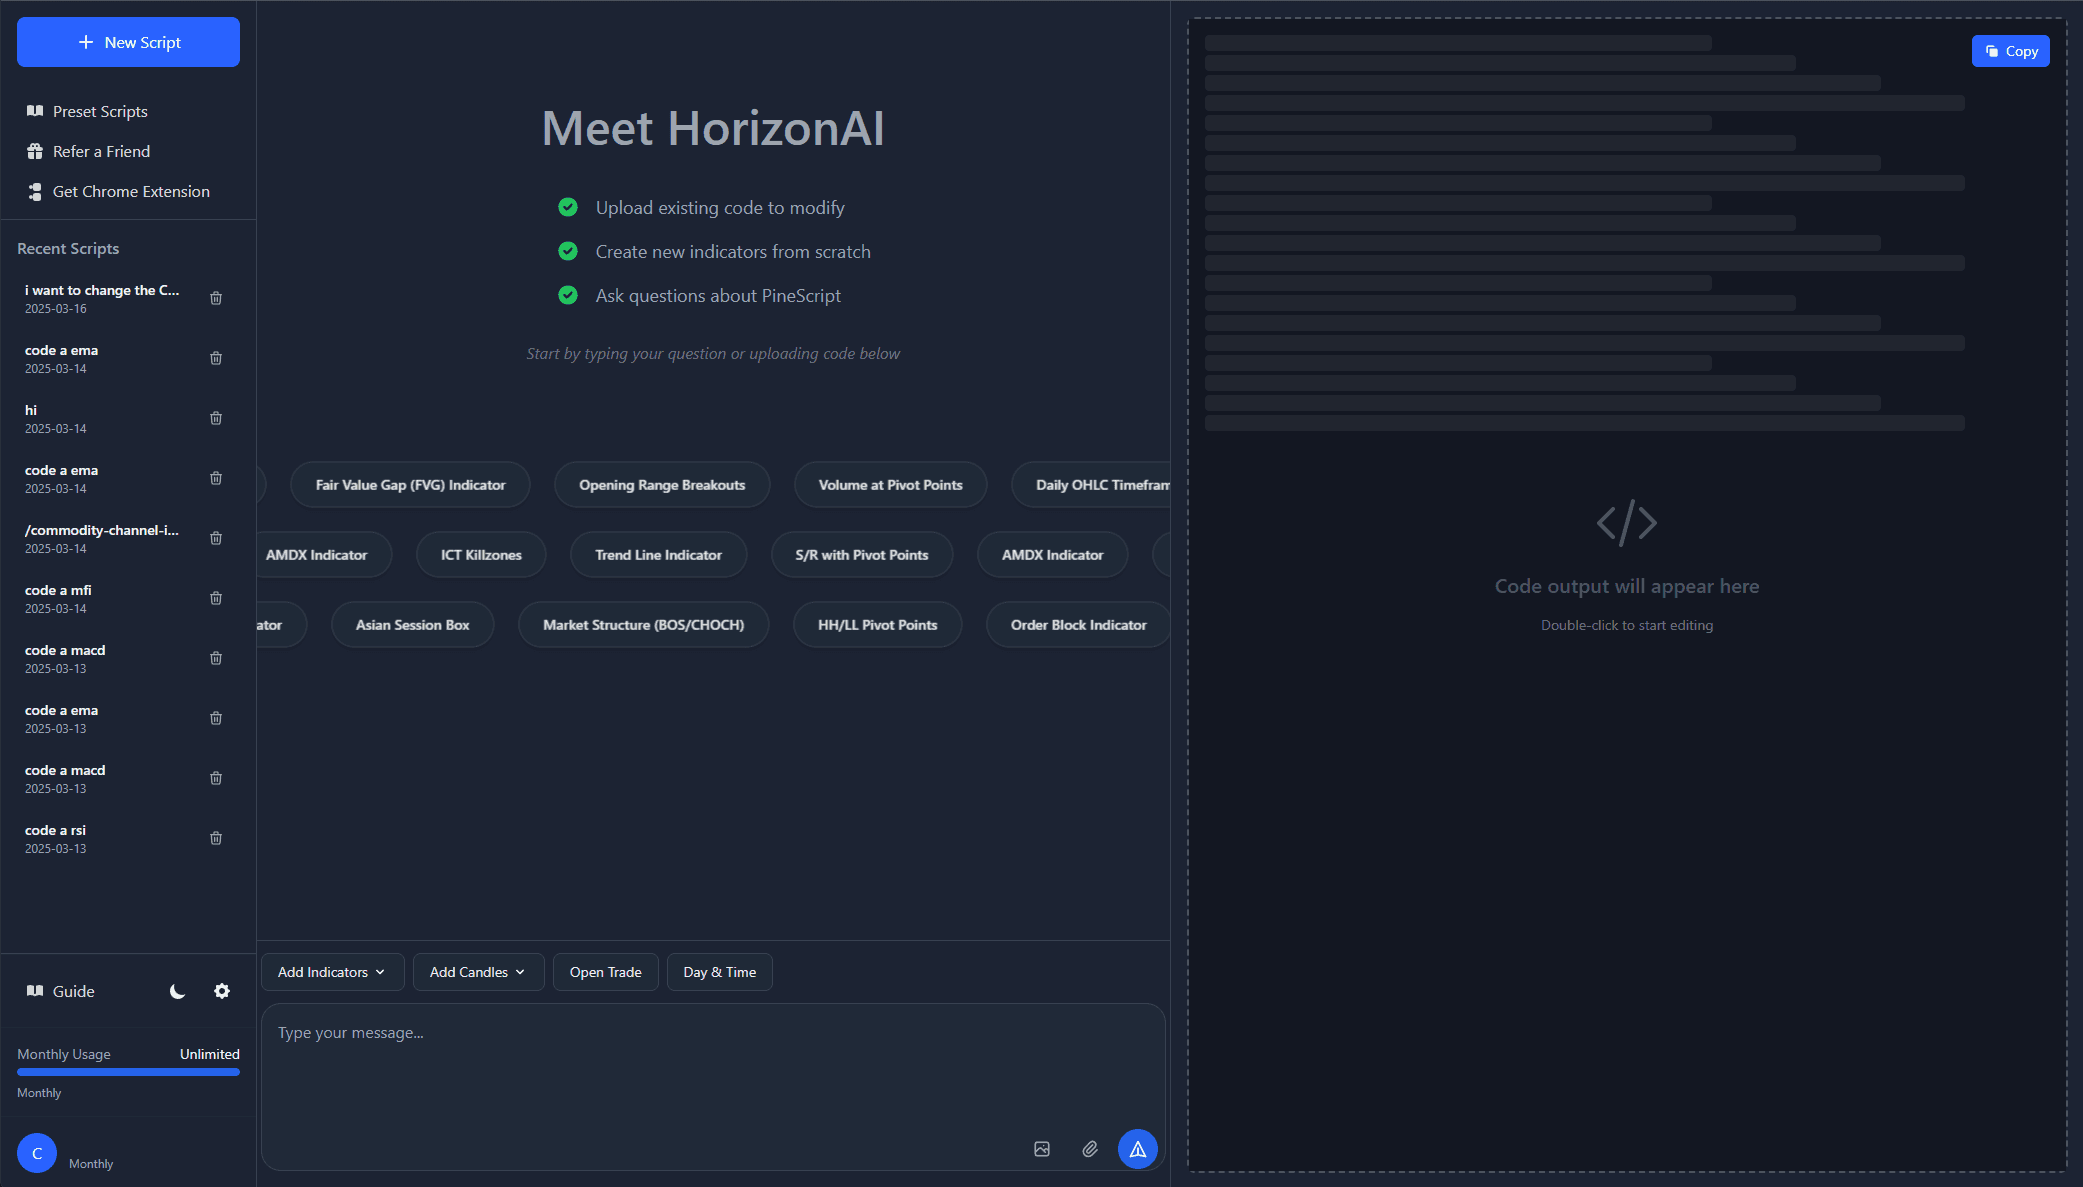Open Refer a Friend menu item

pos(101,151)
